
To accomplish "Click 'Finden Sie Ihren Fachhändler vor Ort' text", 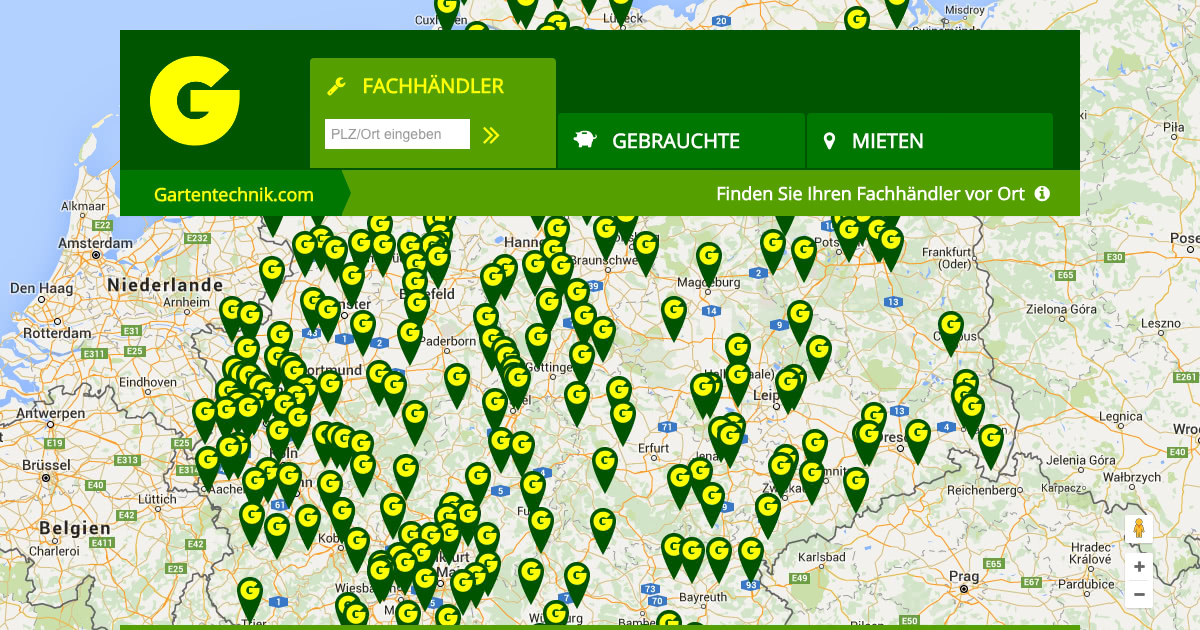I will point(870,194).
